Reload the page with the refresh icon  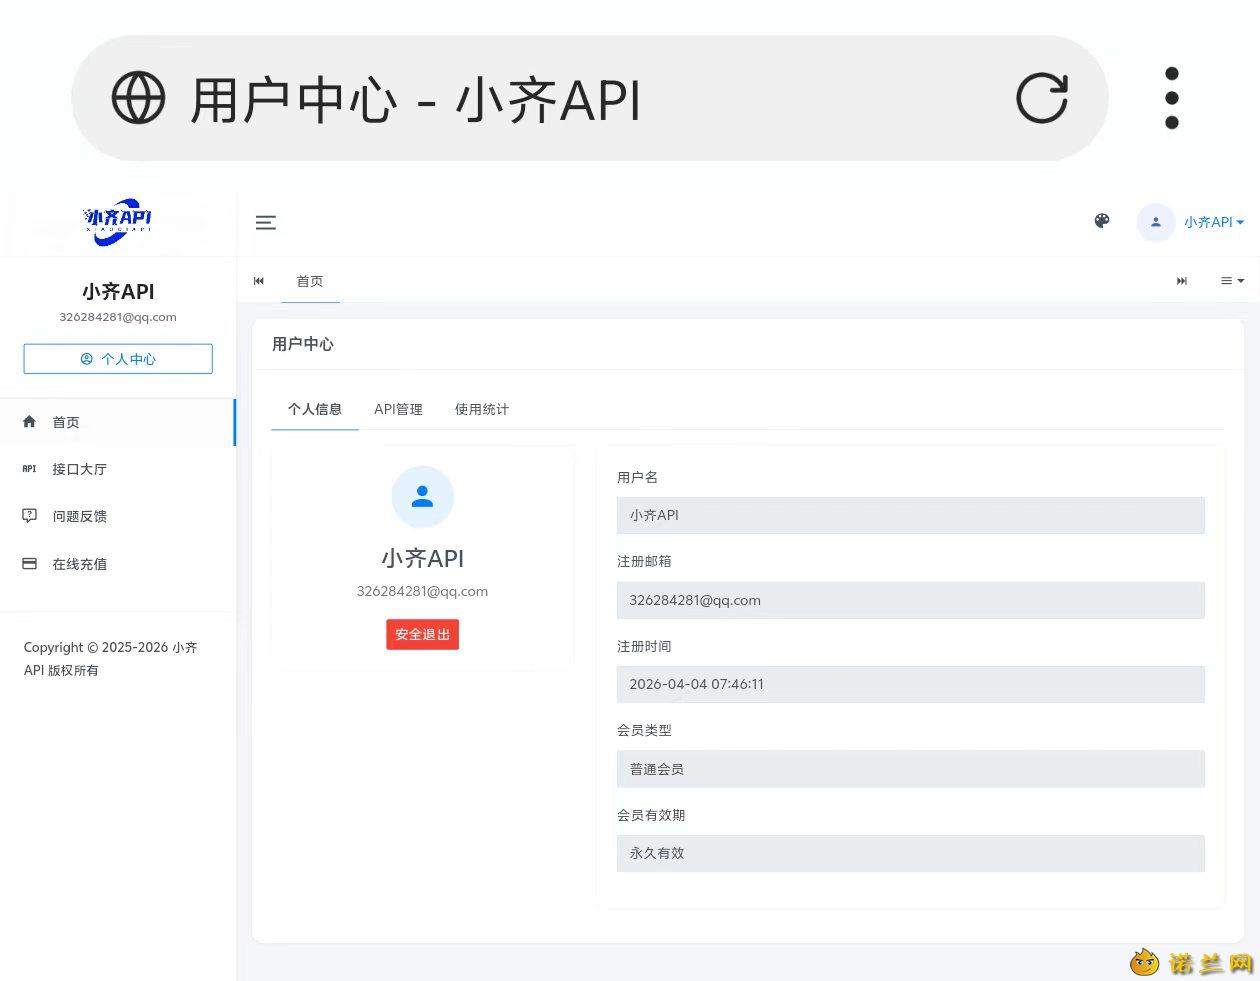(1042, 98)
